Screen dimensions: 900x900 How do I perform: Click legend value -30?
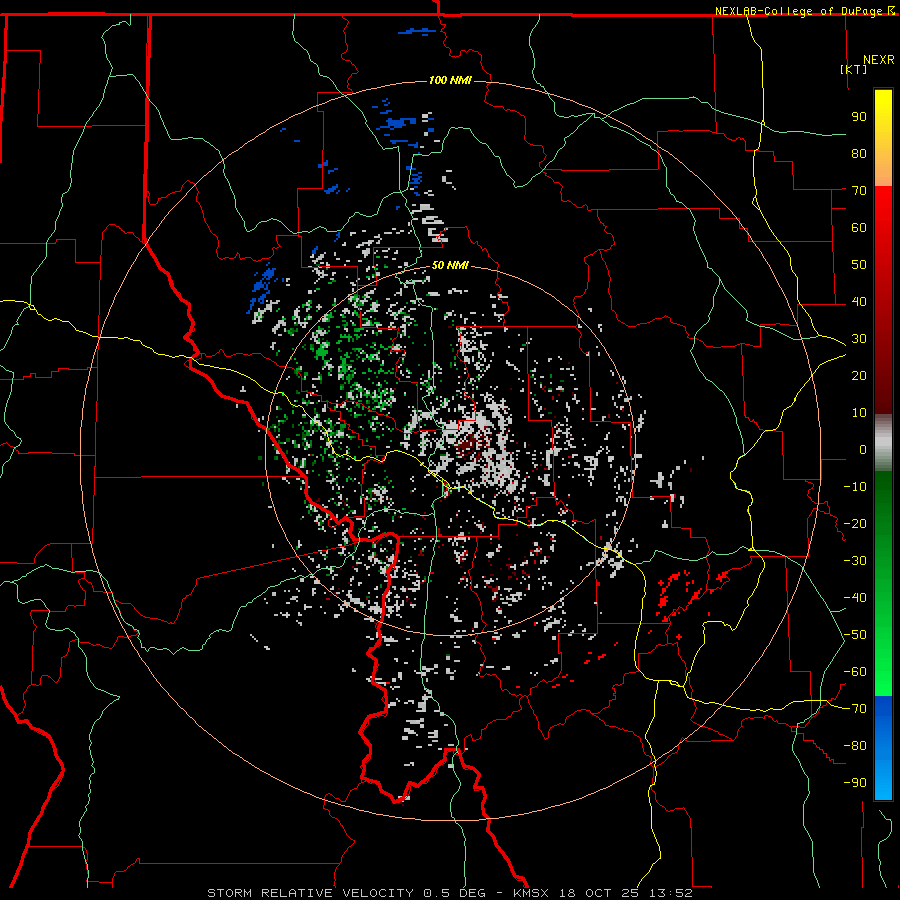[x=855, y=561]
